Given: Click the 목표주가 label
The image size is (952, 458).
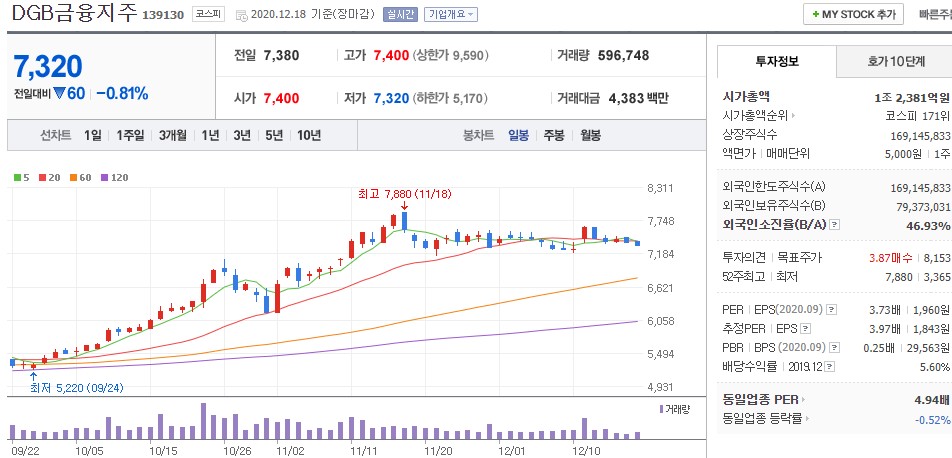Looking at the screenshot, I should [x=798, y=258].
